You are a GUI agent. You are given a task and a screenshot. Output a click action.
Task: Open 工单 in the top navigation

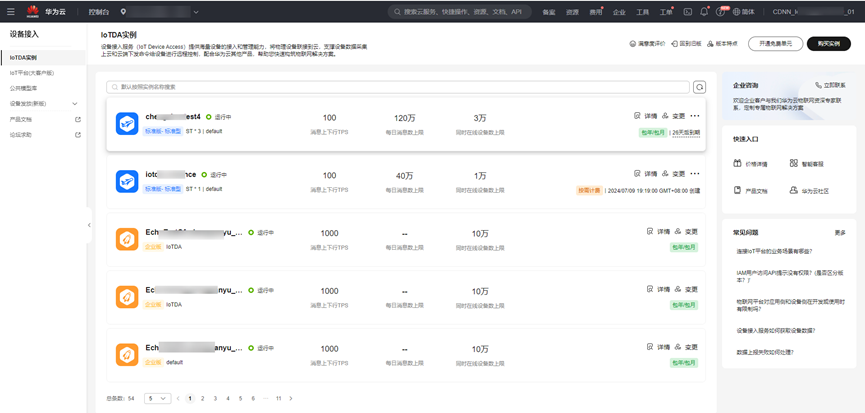click(666, 12)
